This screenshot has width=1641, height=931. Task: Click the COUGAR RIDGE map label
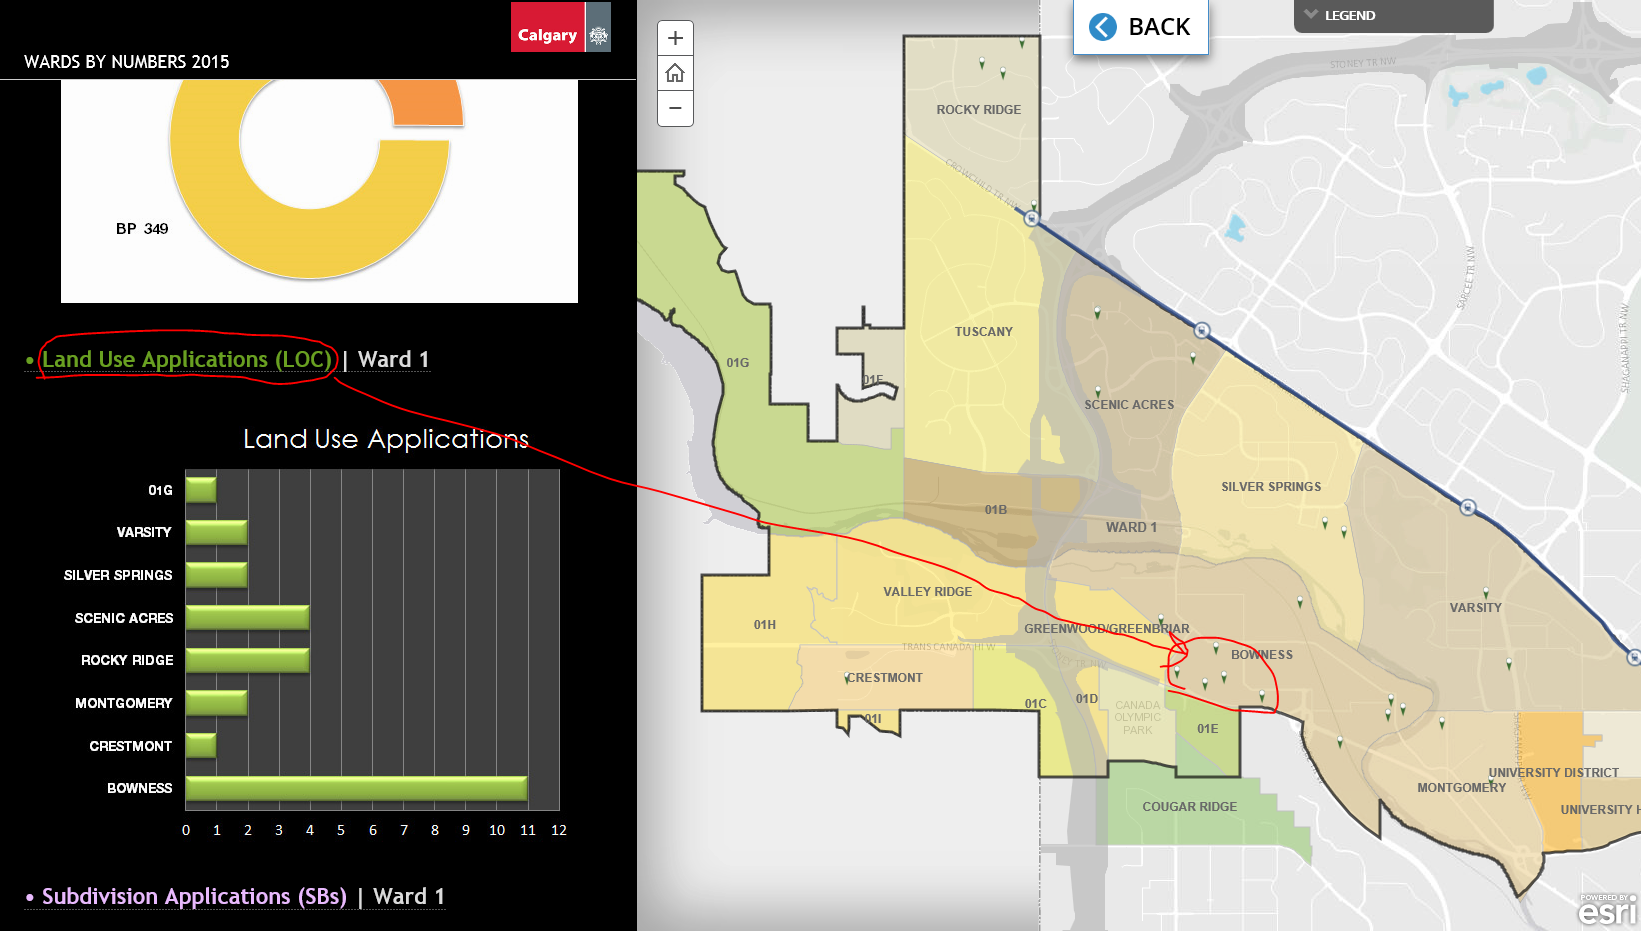point(1190,807)
